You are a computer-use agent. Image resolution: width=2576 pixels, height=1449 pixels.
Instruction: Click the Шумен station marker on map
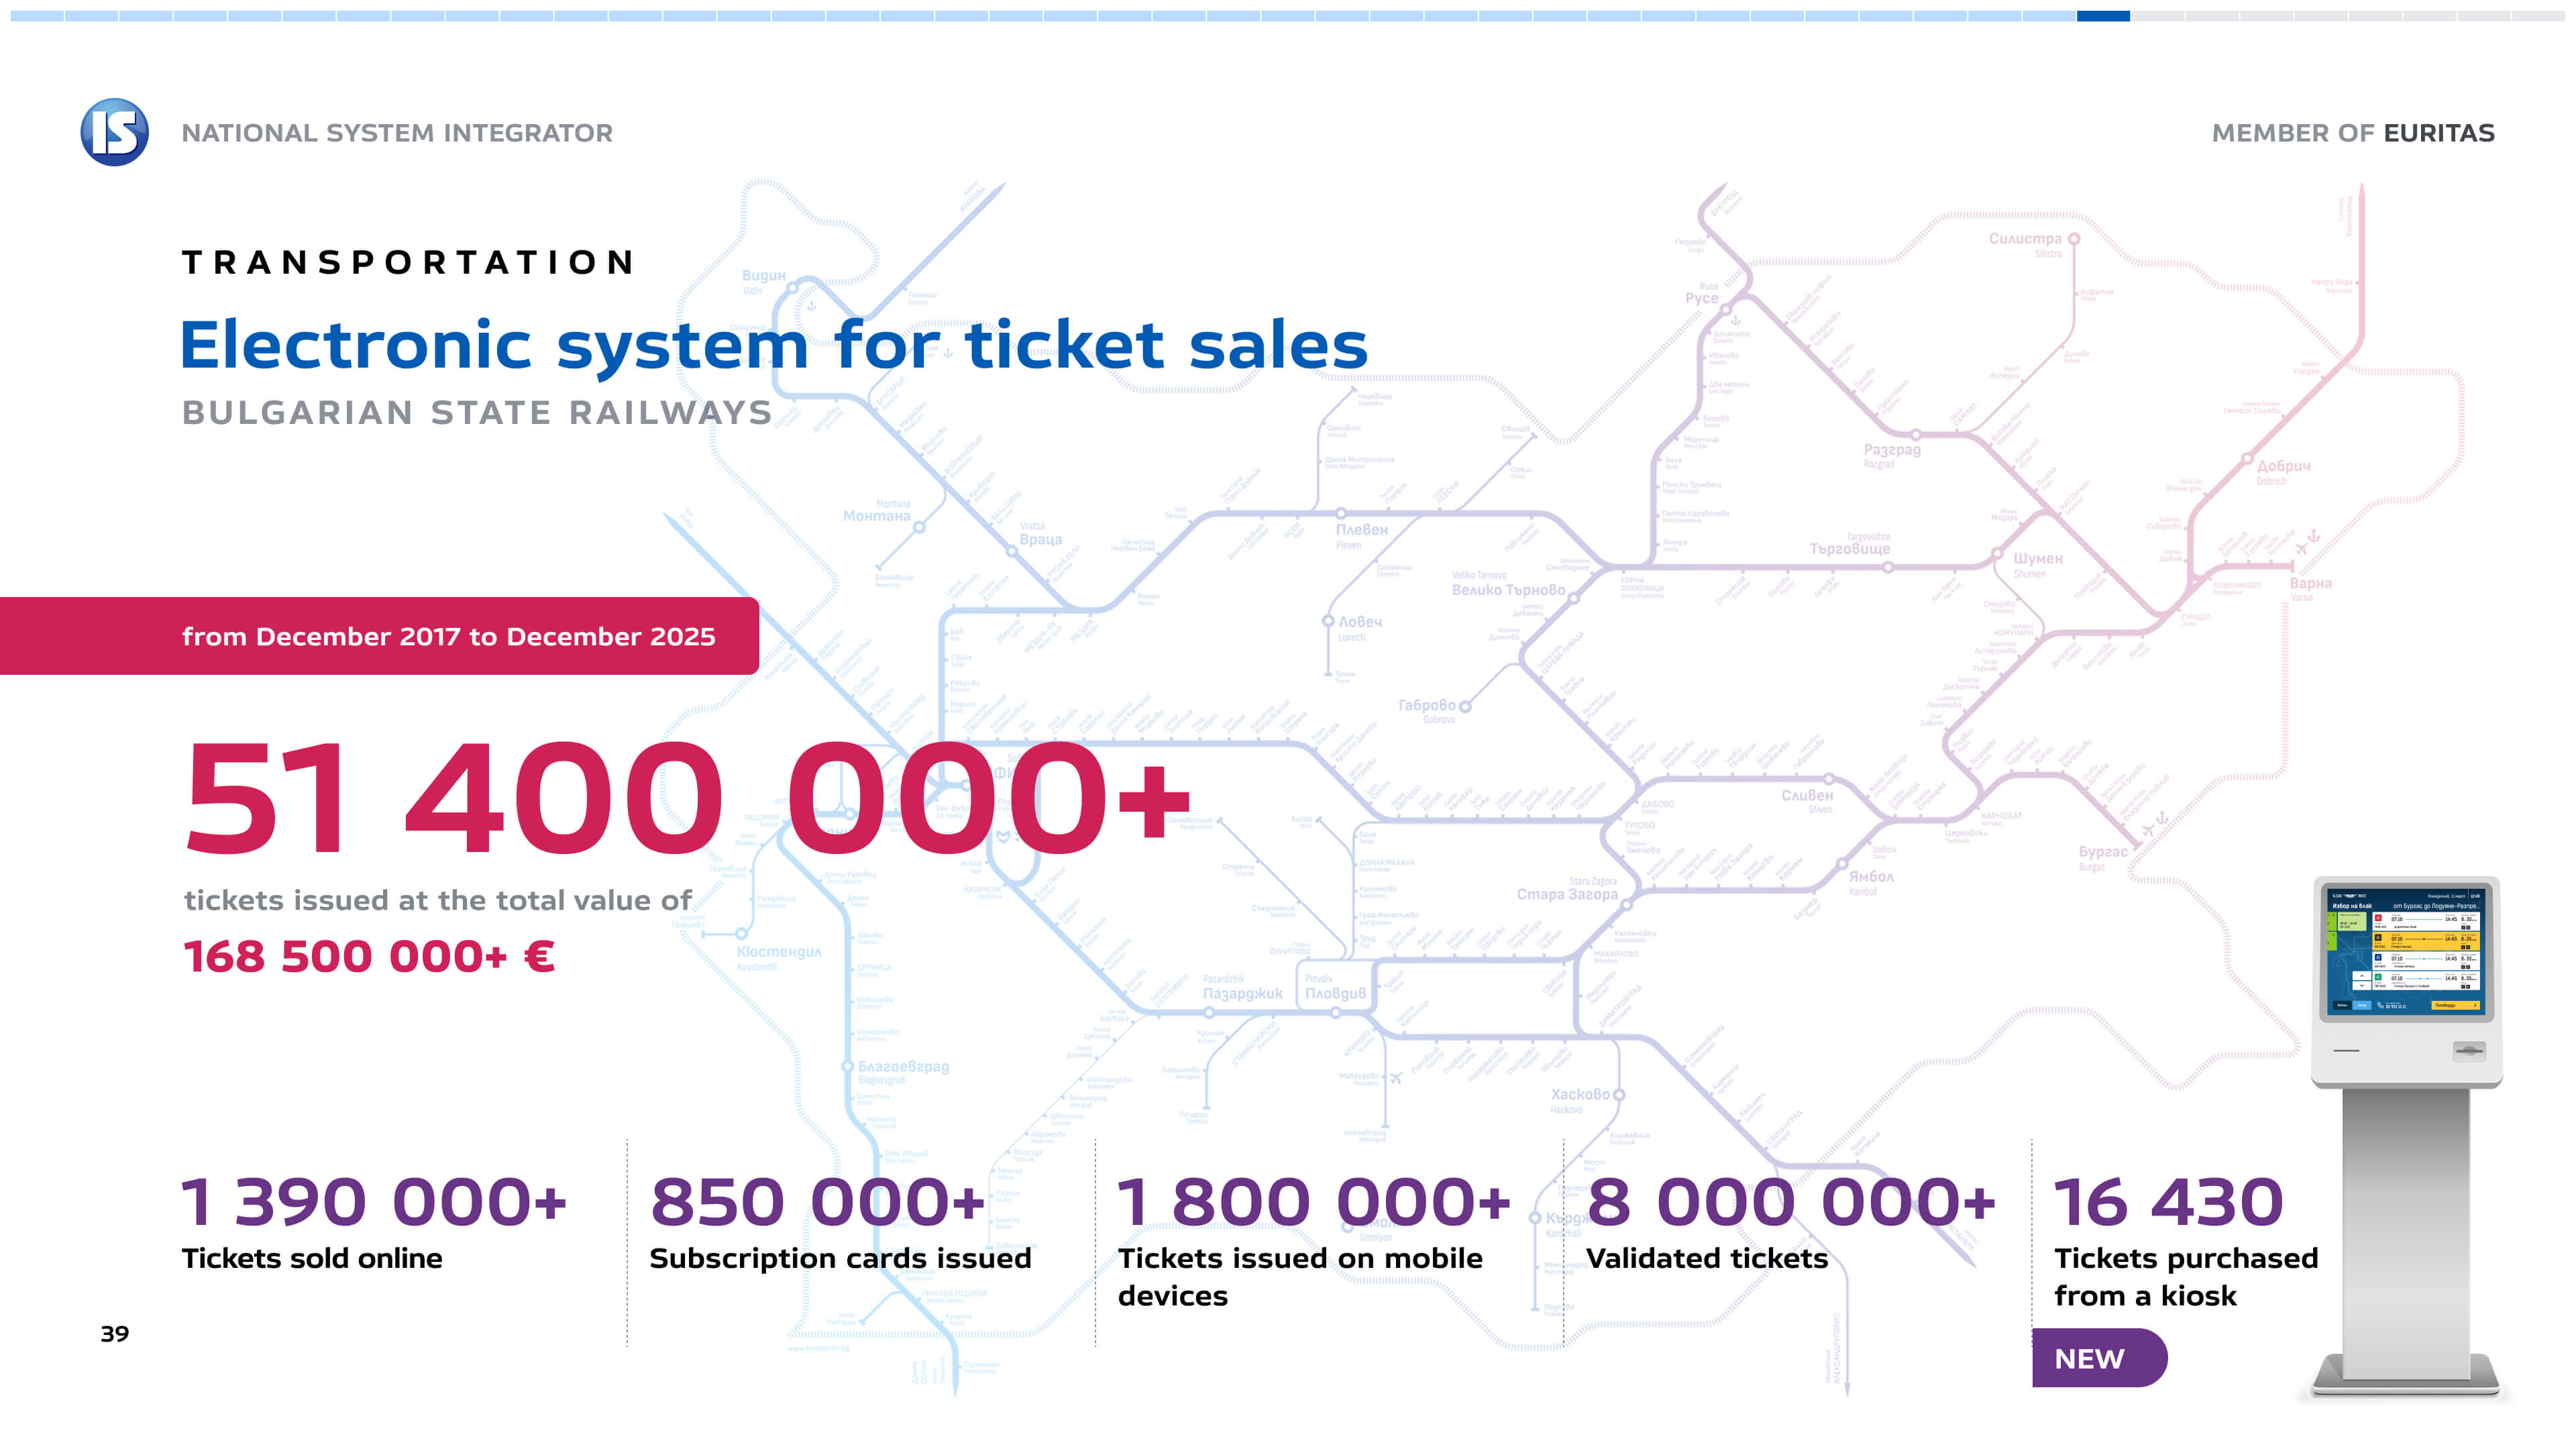1997,554
